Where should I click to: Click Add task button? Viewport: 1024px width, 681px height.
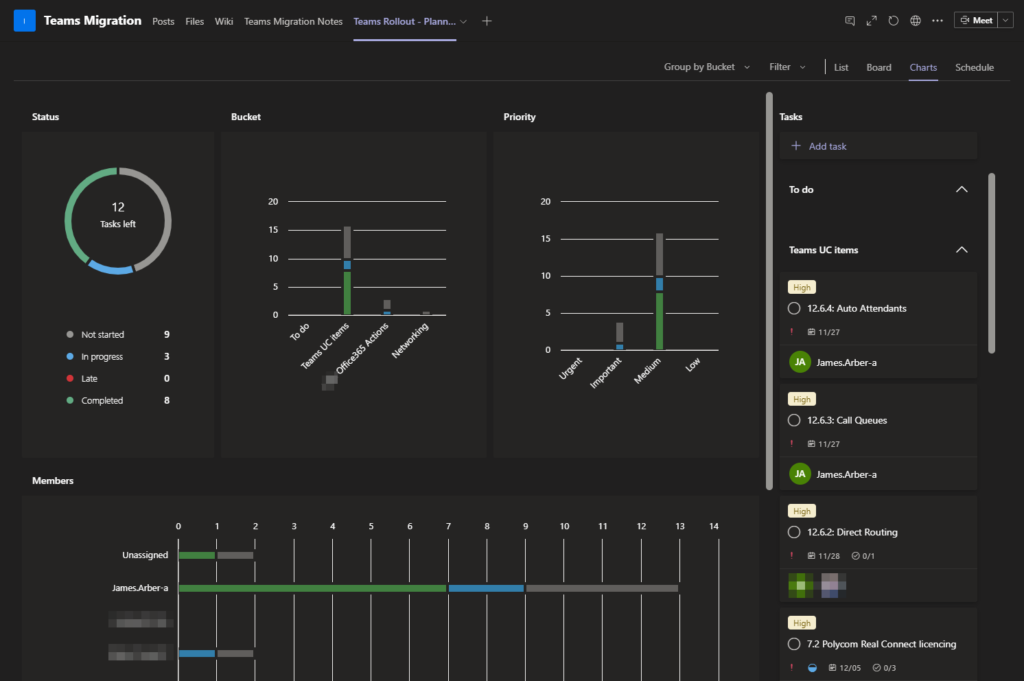[x=878, y=146]
